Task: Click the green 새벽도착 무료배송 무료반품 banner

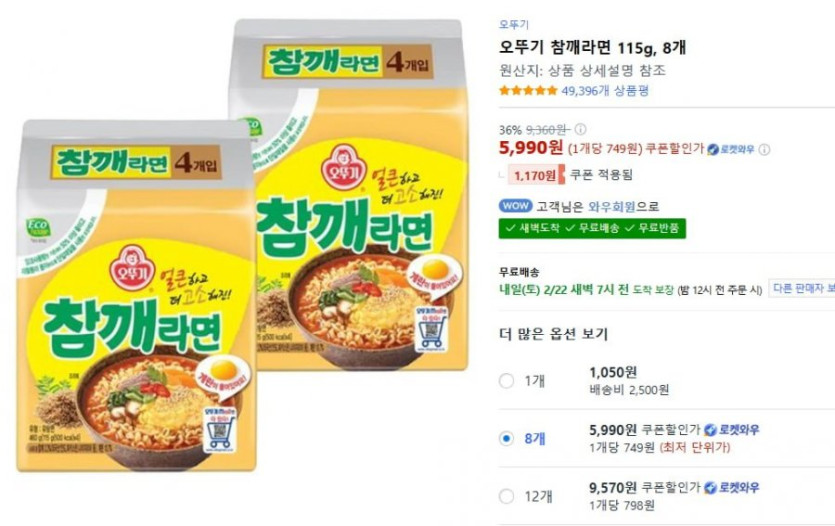Action: click(592, 228)
